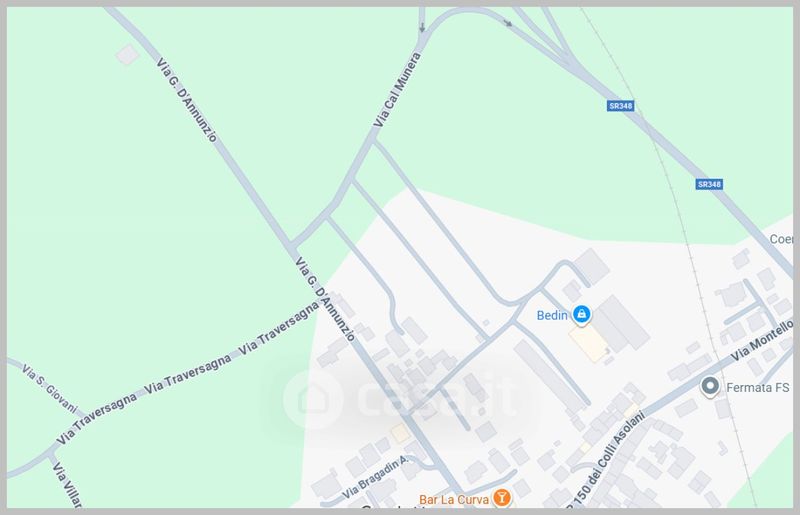
Task: Click the Bedin shopping bag marker icon
Action: pos(581,314)
